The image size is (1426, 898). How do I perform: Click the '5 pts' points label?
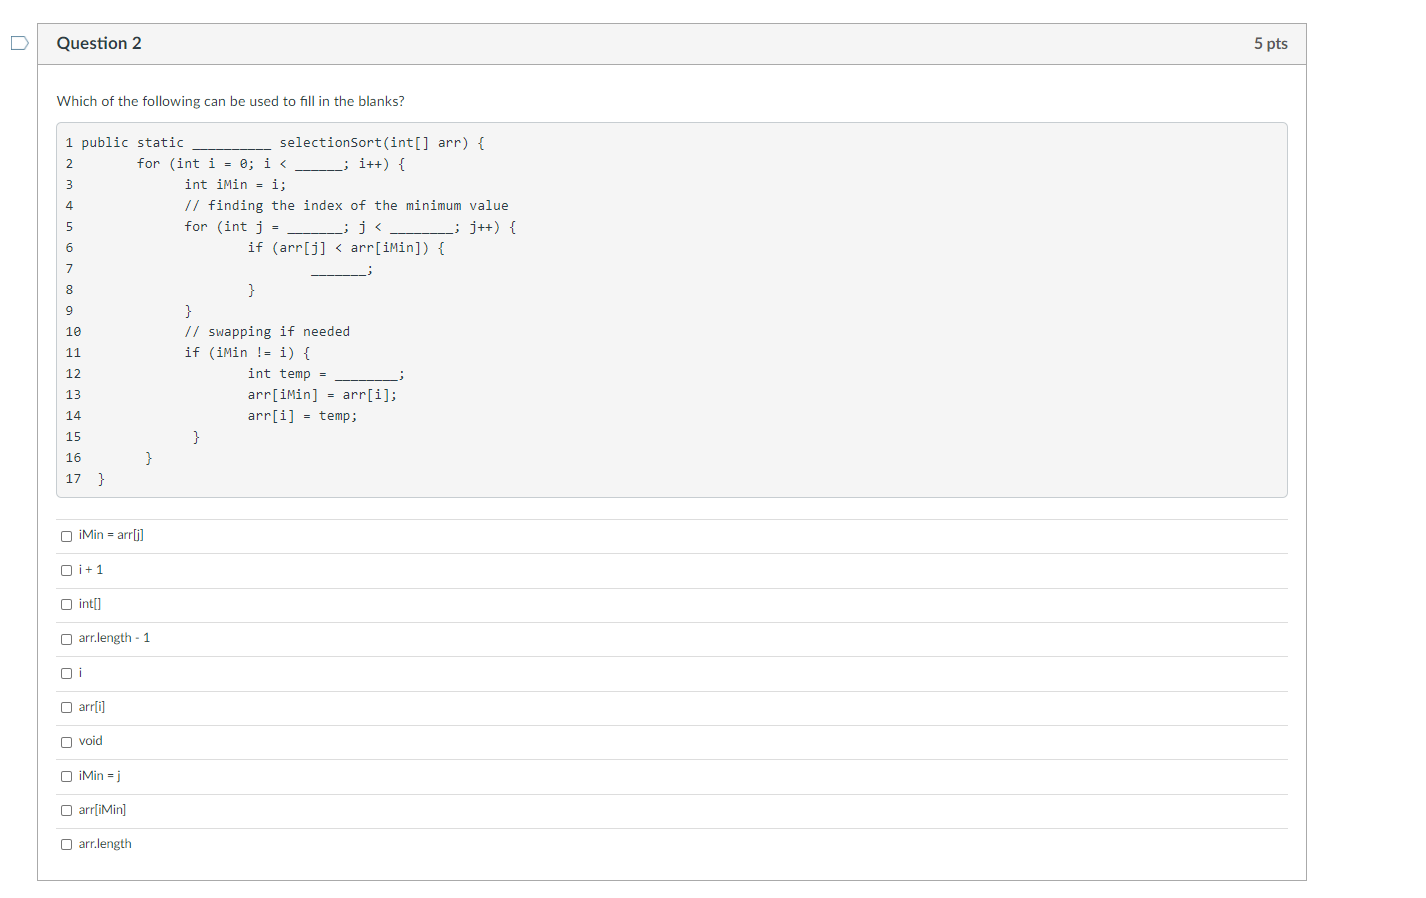click(x=1270, y=43)
